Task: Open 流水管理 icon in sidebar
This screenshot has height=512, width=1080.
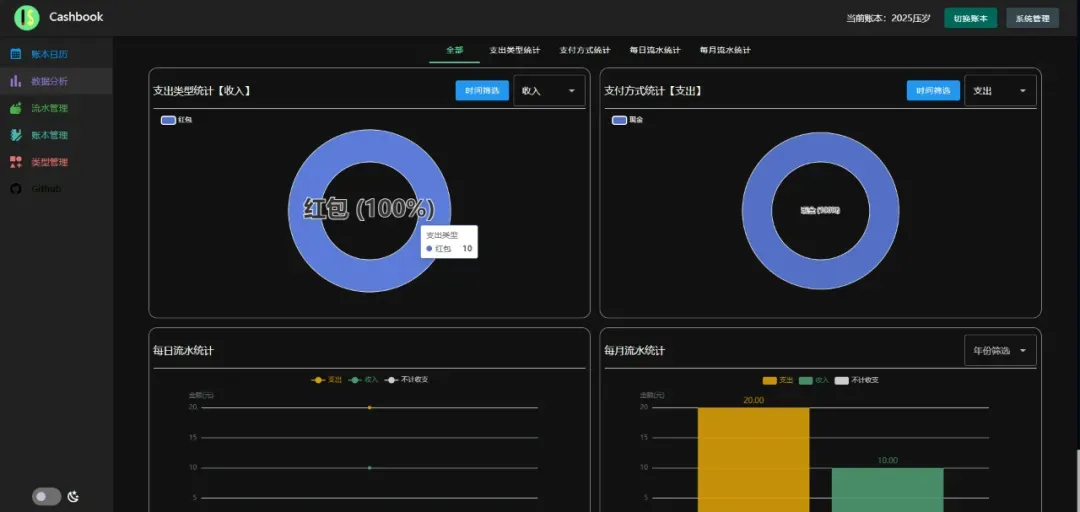Action: coord(16,108)
